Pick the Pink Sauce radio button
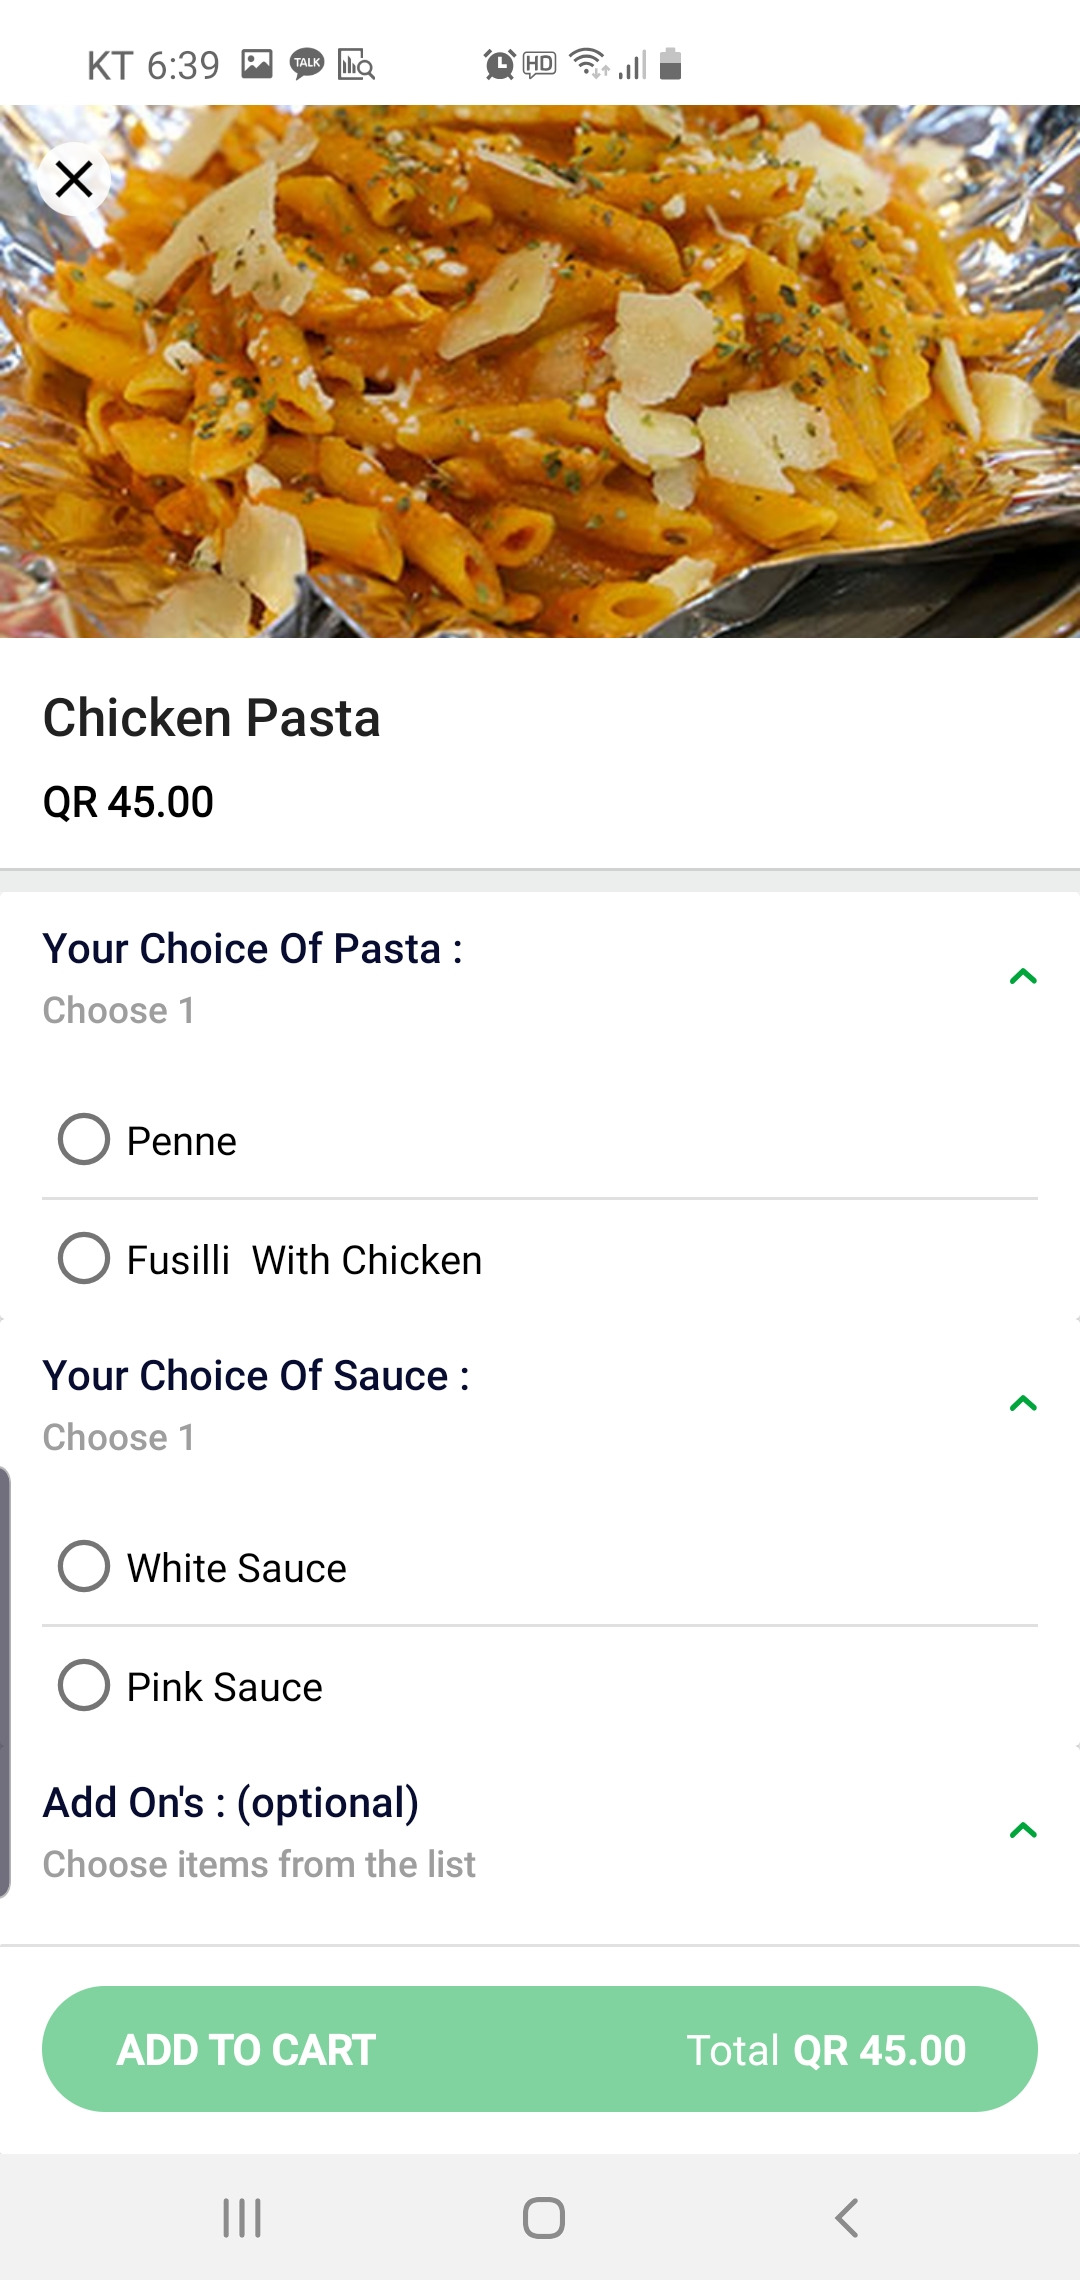Screen dimensions: 1080x2280 click(84, 1685)
